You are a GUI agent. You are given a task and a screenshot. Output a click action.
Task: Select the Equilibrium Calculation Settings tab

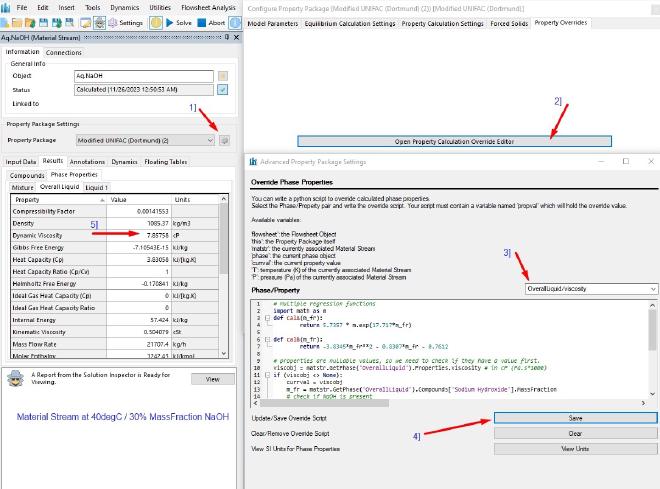349,23
